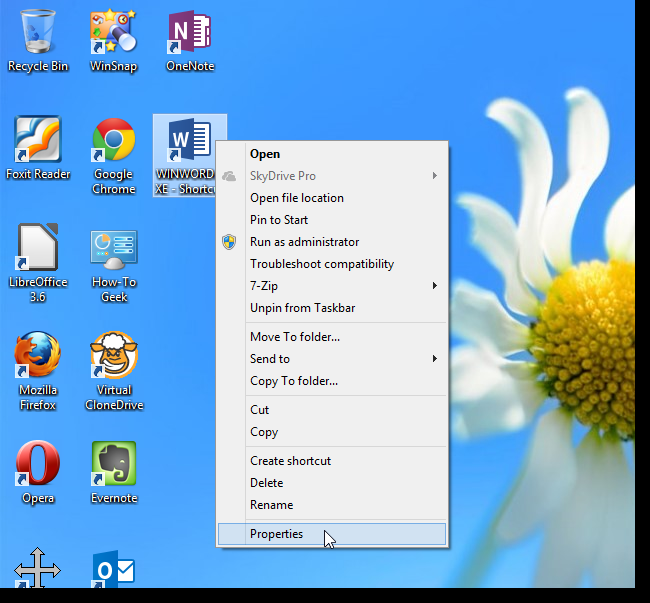Choose Properties from the context menu
The width and height of the screenshot is (650, 603).
click(x=277, y=534)
